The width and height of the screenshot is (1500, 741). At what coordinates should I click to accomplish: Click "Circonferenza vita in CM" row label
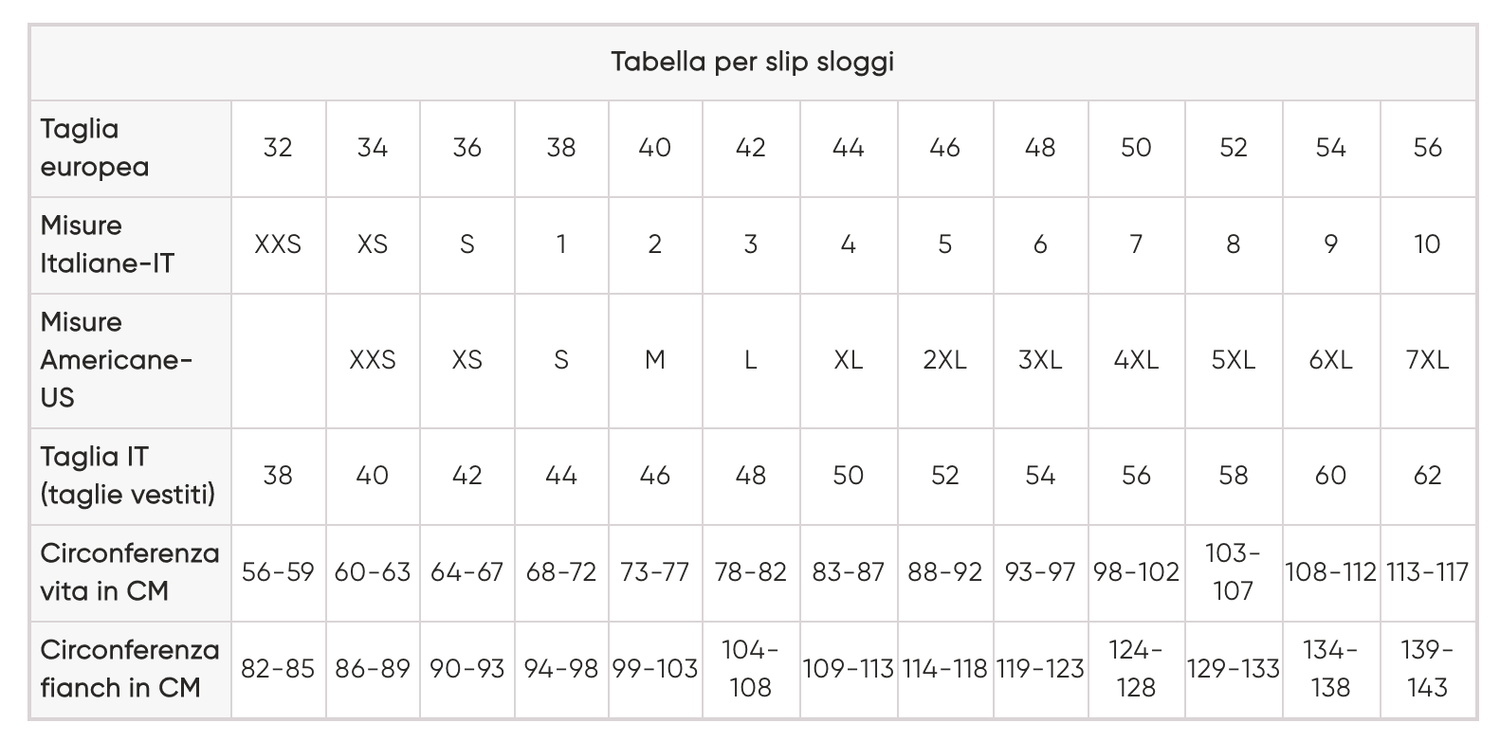point(129,572)
